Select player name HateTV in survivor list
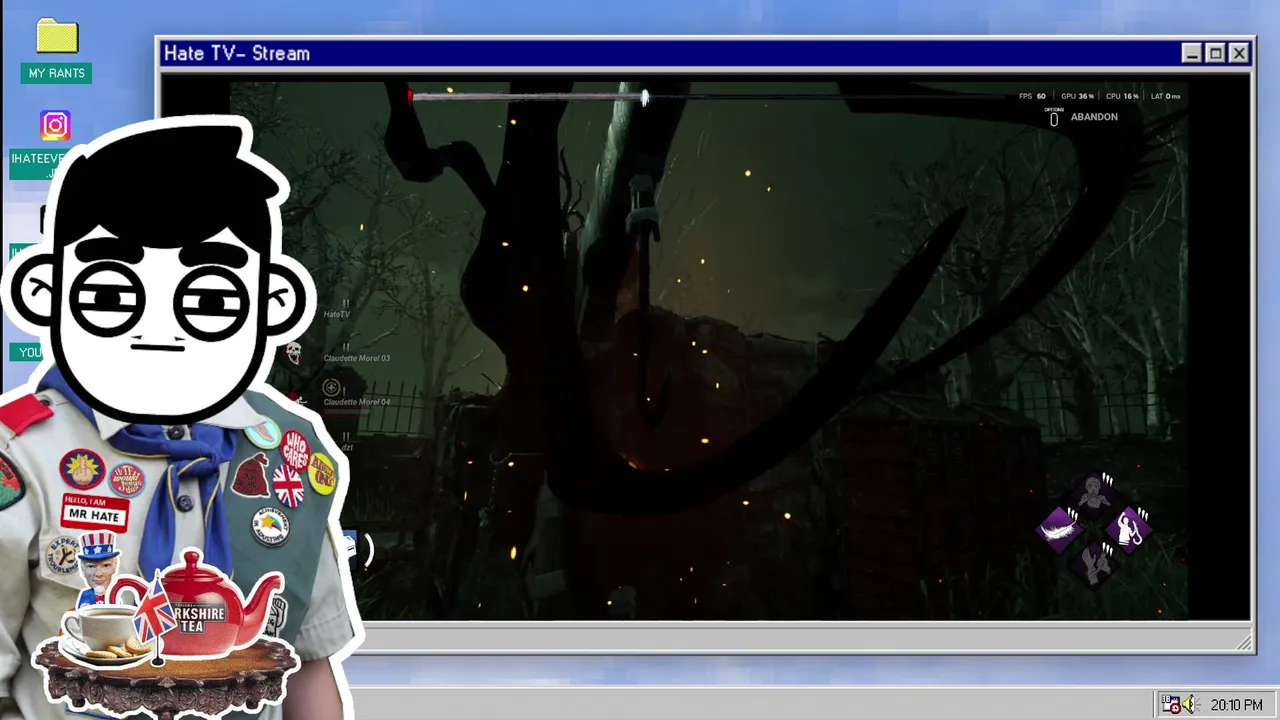Screen dimensions: 1280x720 click(x=337, y=314)
